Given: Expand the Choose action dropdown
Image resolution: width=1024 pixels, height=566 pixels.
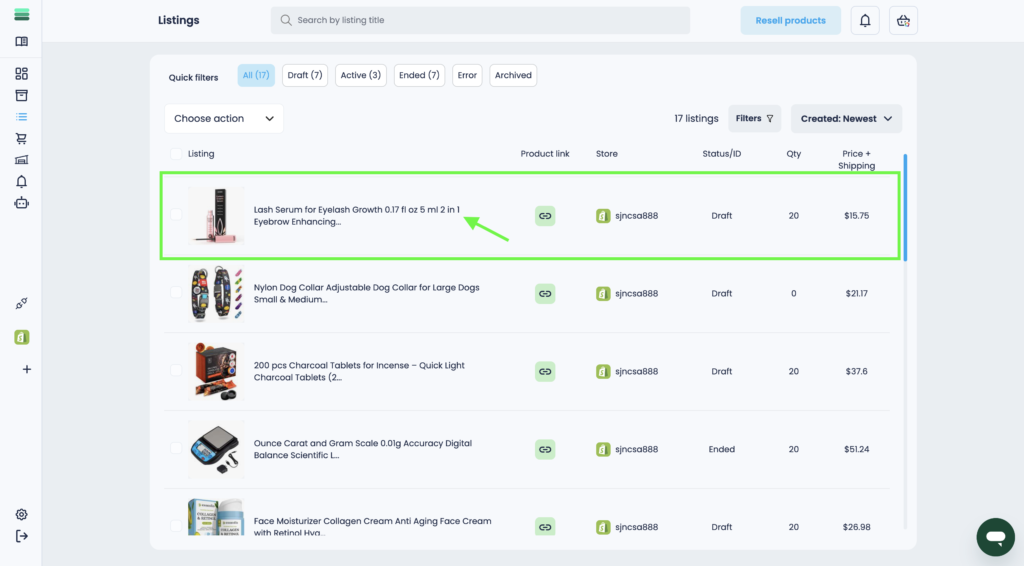Looking at the screenshot, I should click(224, 118).
